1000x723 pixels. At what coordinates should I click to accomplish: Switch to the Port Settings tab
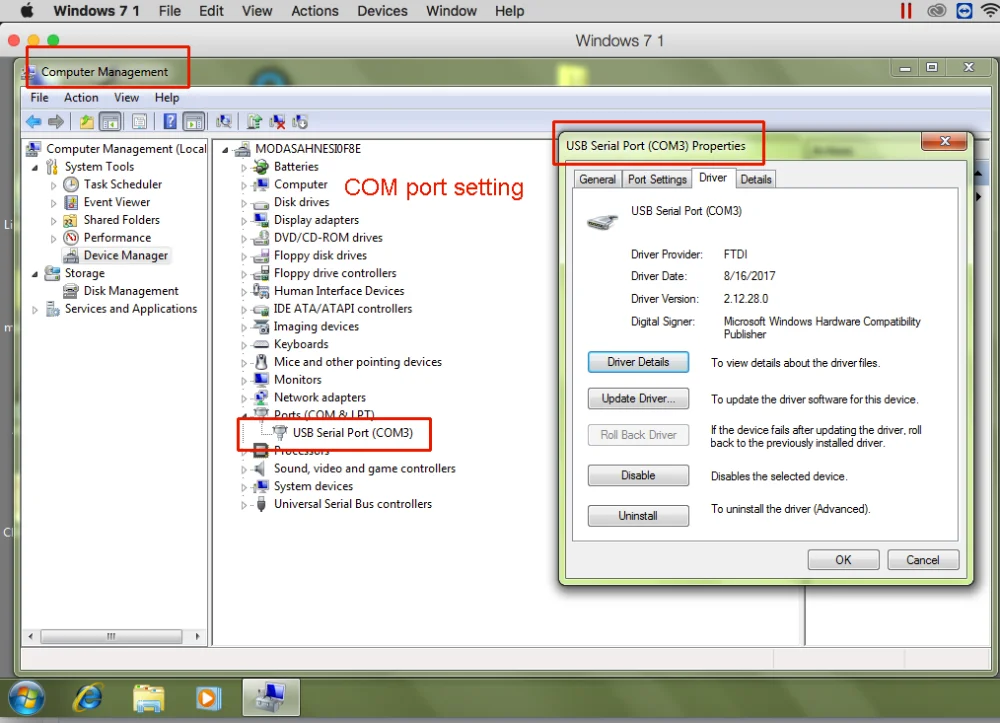pos(657,179)
